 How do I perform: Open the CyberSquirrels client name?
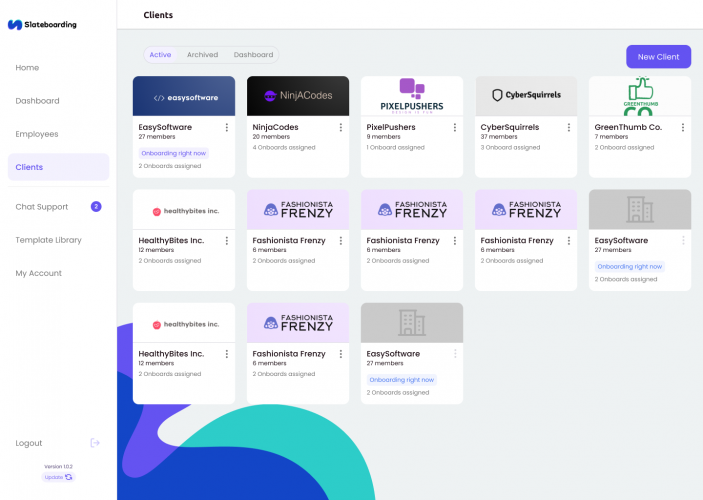pos(510,127)
